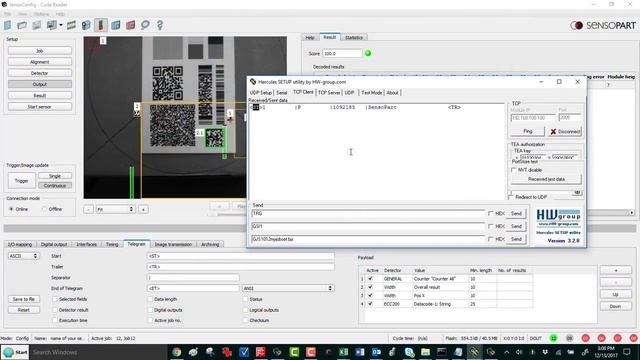Viewport: 640px width, 360px height.
Task: Open Chrome from the taskbar
Action: click(176, 352)
